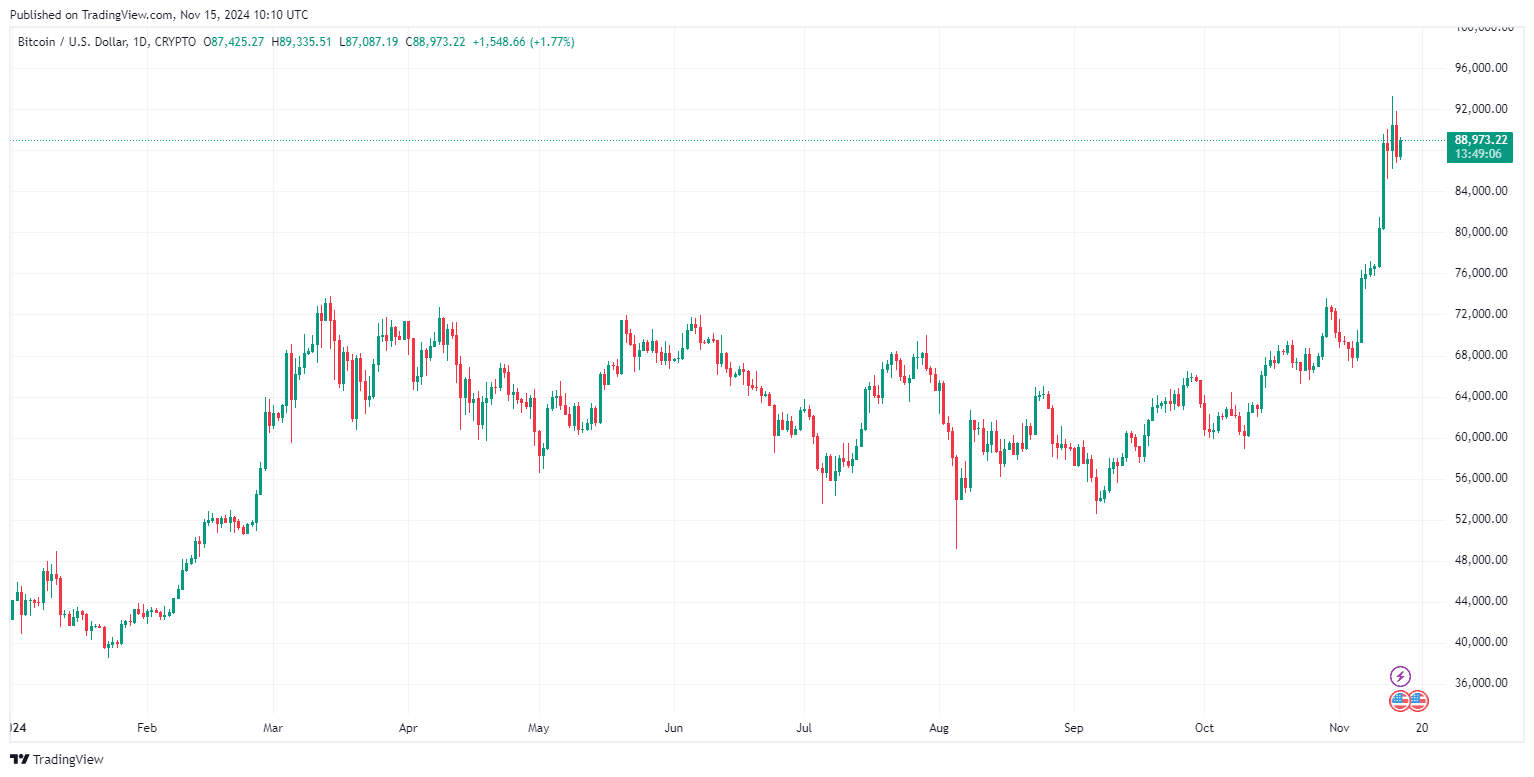
Task: Click the 84,000.00 price axis label
Action: point(1482,191)
